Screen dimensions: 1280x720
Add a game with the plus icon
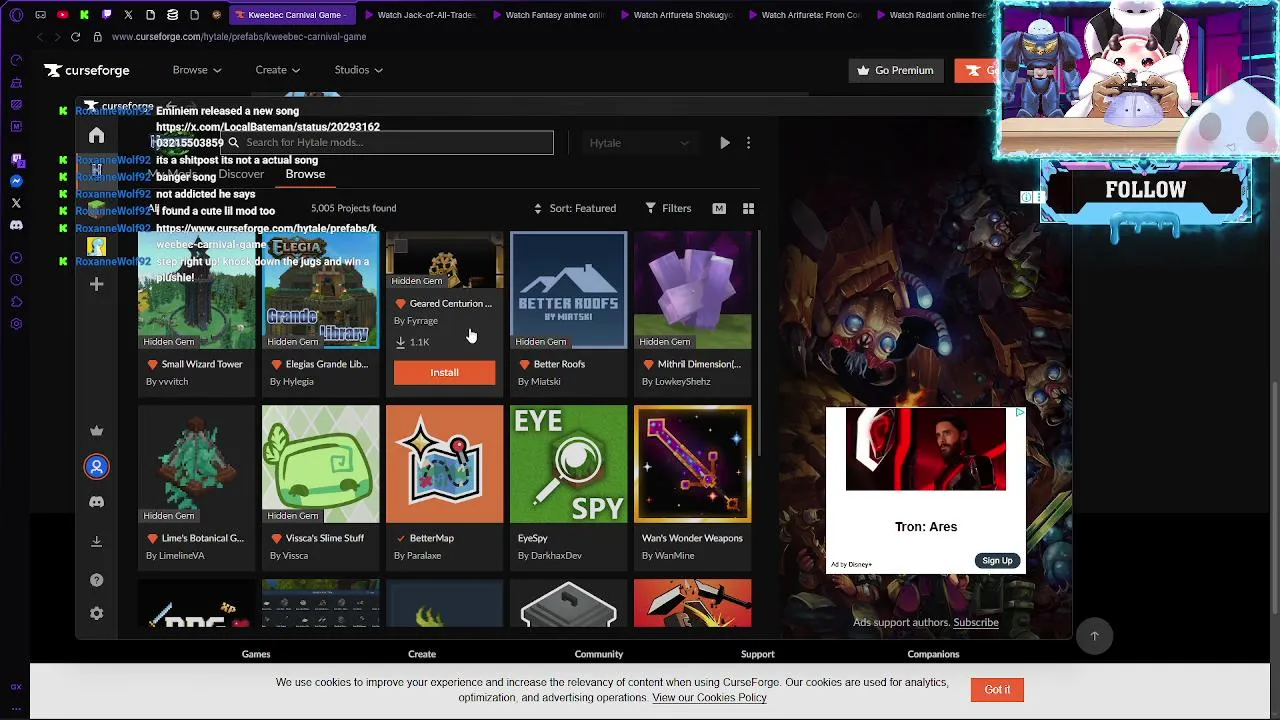tap(96, 284)
